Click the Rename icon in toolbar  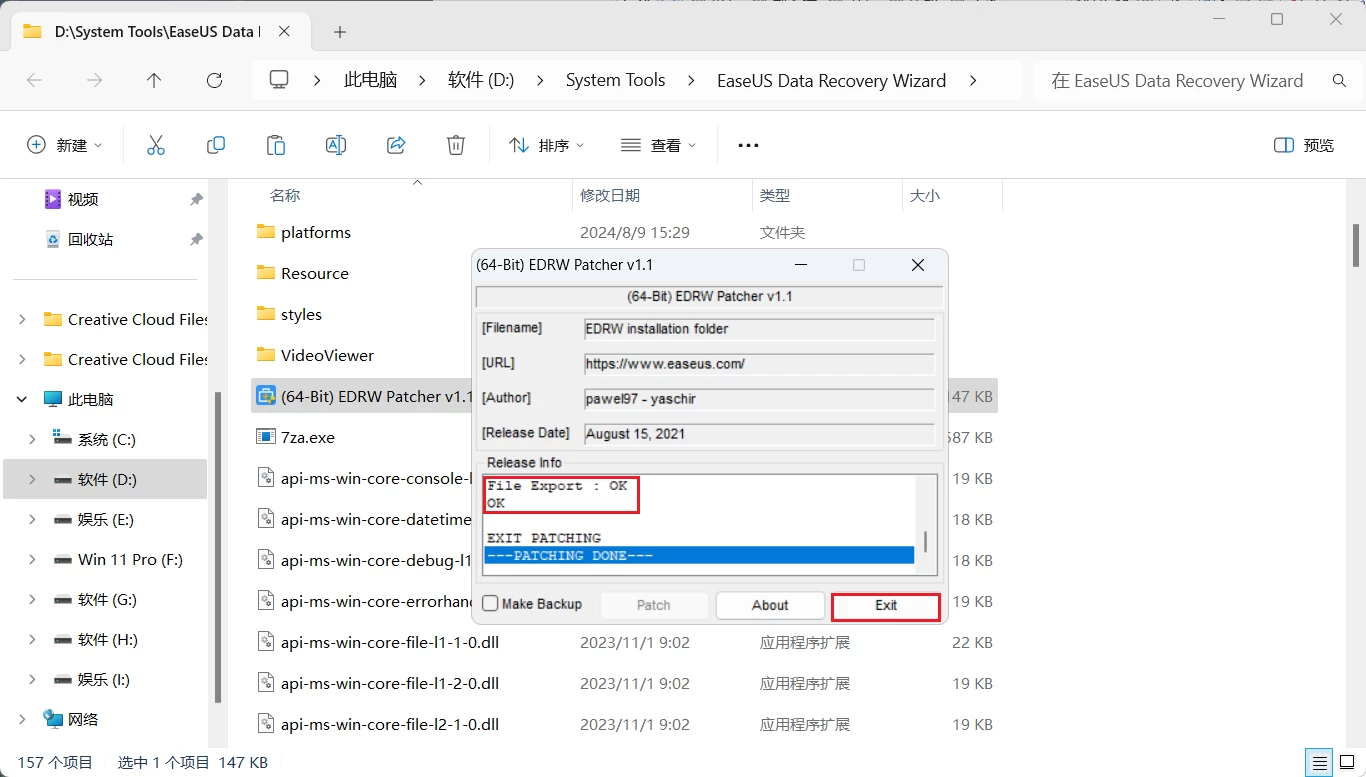click(x=336, y=145)
